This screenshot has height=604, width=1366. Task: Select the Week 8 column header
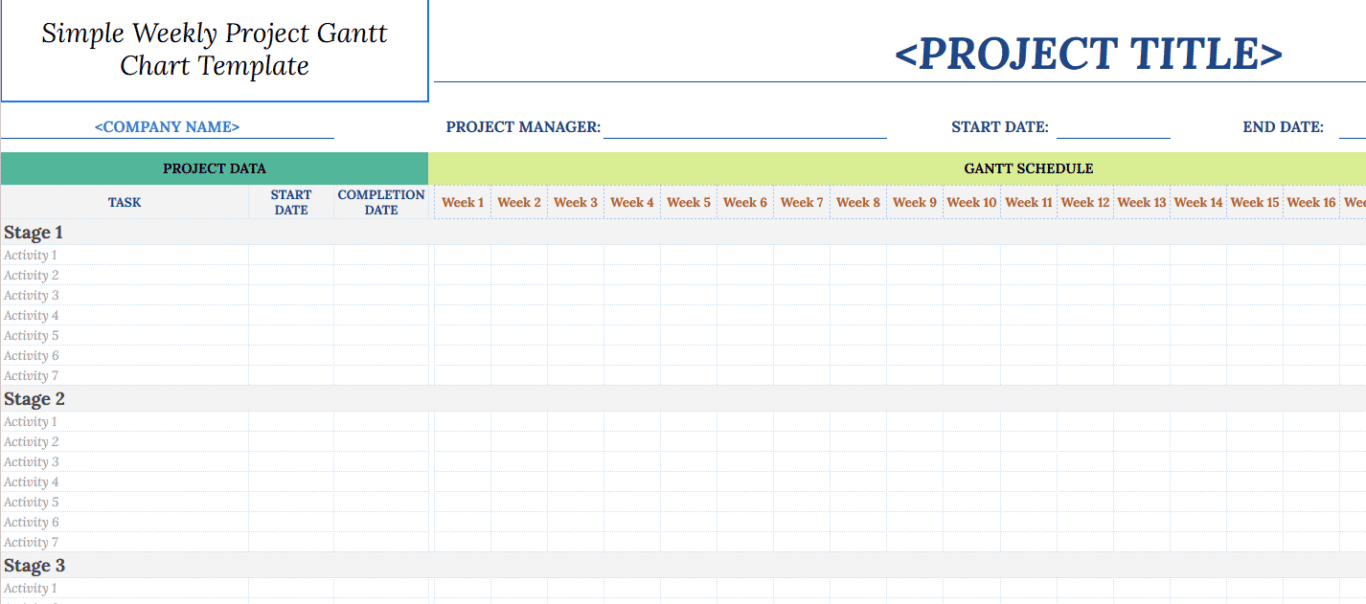point(858,202)
